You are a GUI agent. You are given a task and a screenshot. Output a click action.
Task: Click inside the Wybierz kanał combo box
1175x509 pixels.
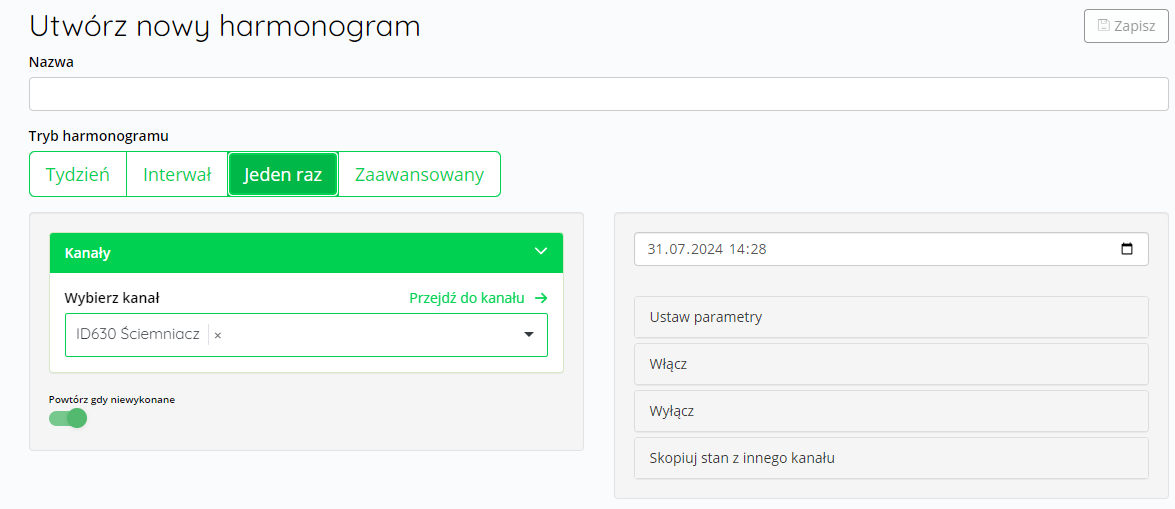tap(306, 334)
